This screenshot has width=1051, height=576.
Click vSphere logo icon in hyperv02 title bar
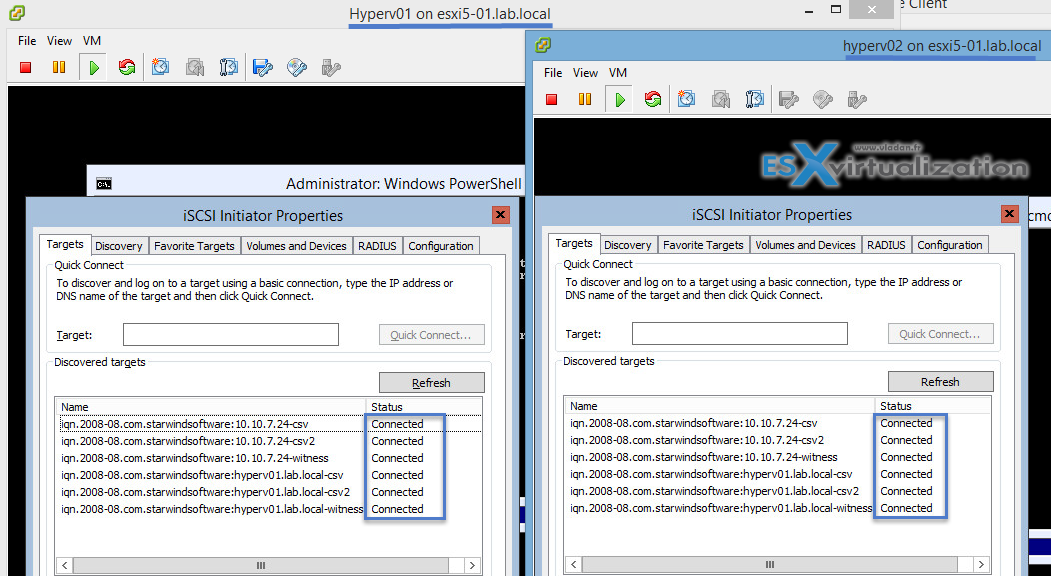[x=544, y=44]
